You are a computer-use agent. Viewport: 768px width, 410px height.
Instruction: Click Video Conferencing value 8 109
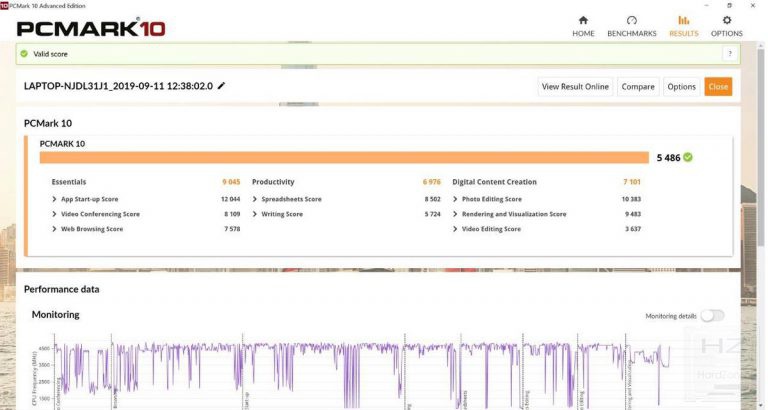coord(232,214)
